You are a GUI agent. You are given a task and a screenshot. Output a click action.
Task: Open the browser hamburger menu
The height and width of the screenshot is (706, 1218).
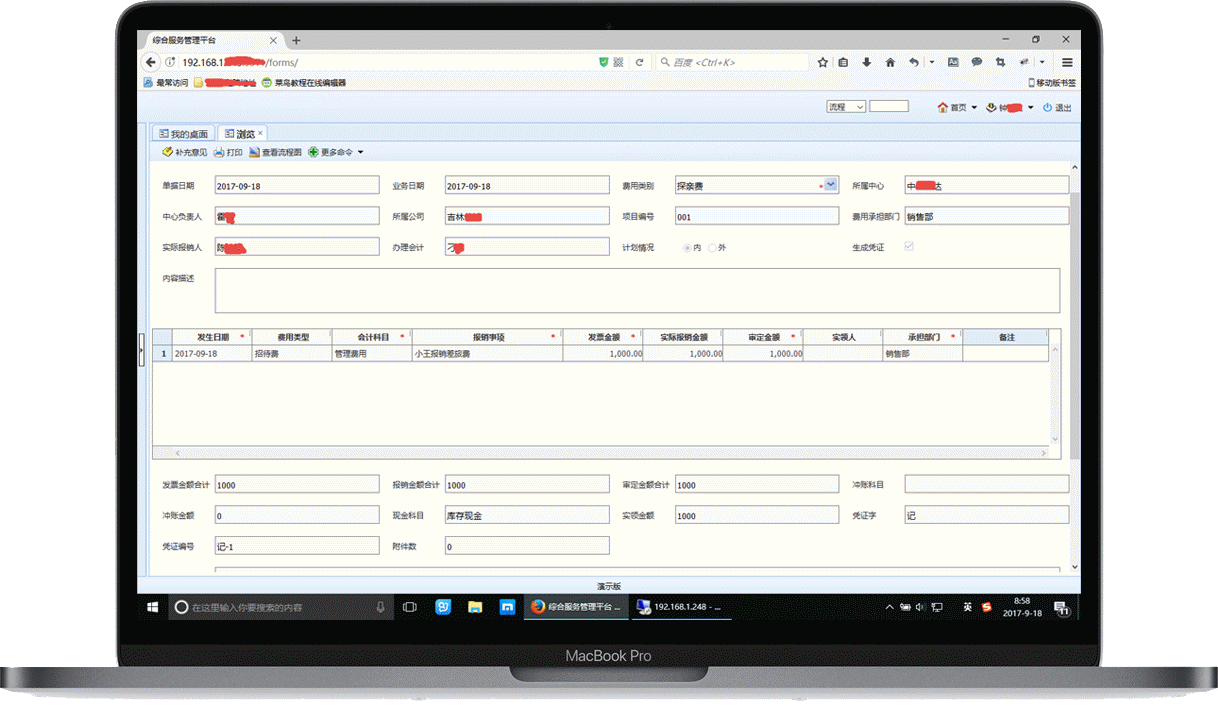(1067, 62)
